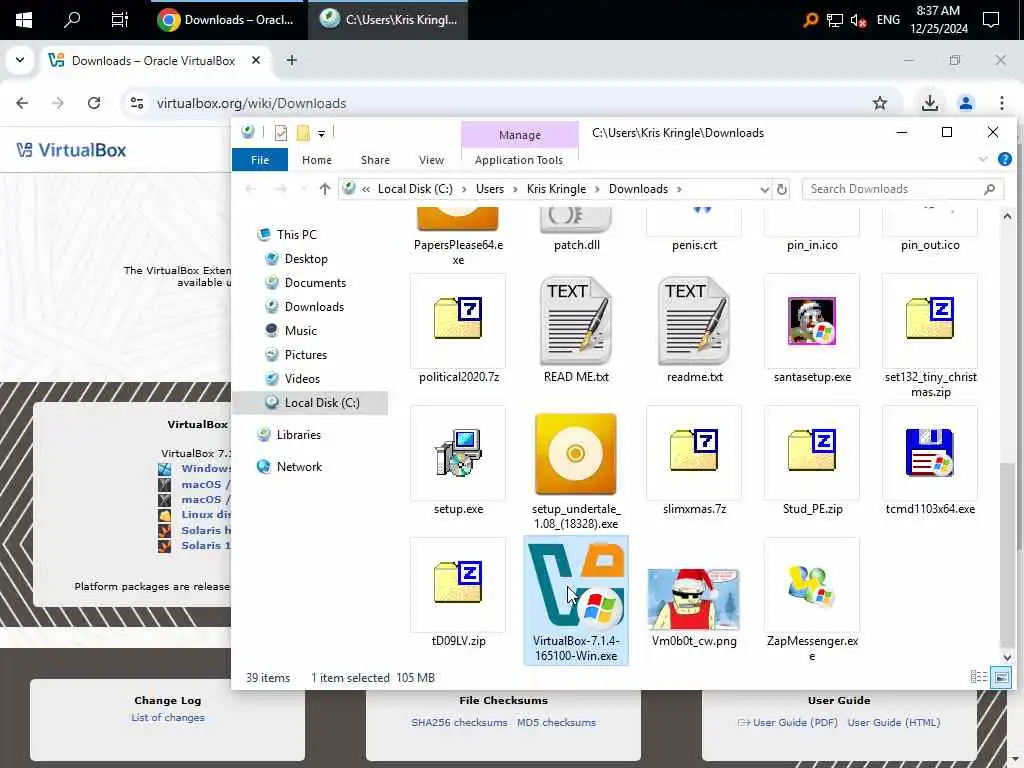
Task: Select Desktop in navigation pane
Action: tap(306, 259)
